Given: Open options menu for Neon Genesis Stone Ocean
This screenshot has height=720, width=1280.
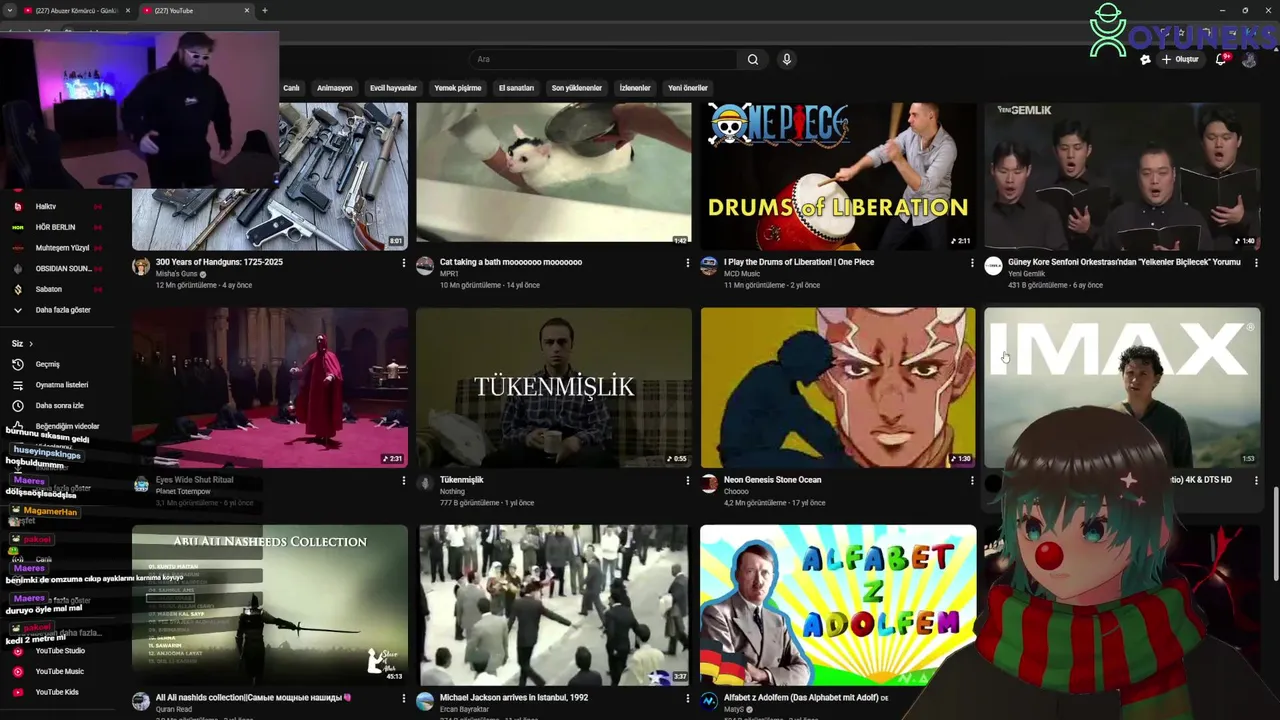Looking at the screenshot, I should (x=972, y=481).
